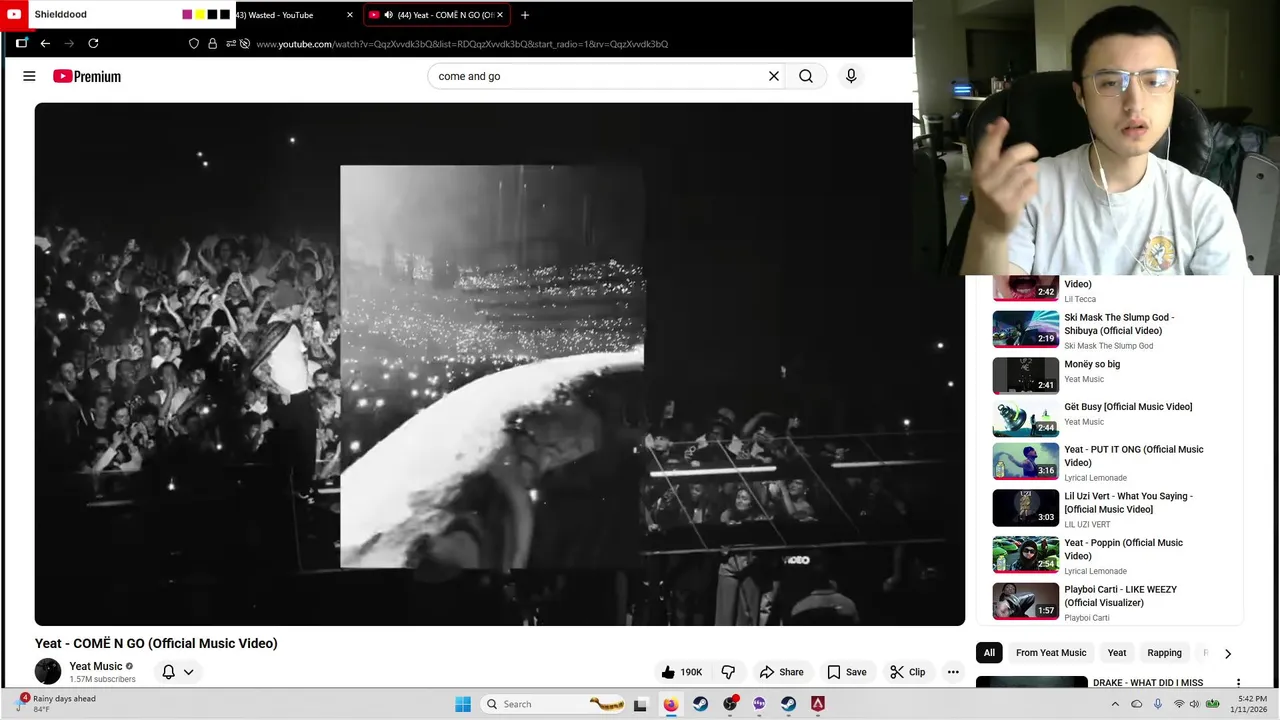1280x720 pixels.
Task: Open 'Yeat - PUT IT ONG' thumbnail
Action: (x=1025, y=461)
